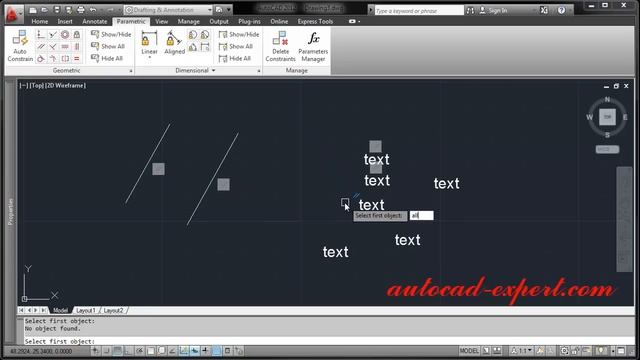The image size is (640, 360).
Task: Open the Drafting & Annotation workspace dropdown
Action: click(x=168, y=10)
